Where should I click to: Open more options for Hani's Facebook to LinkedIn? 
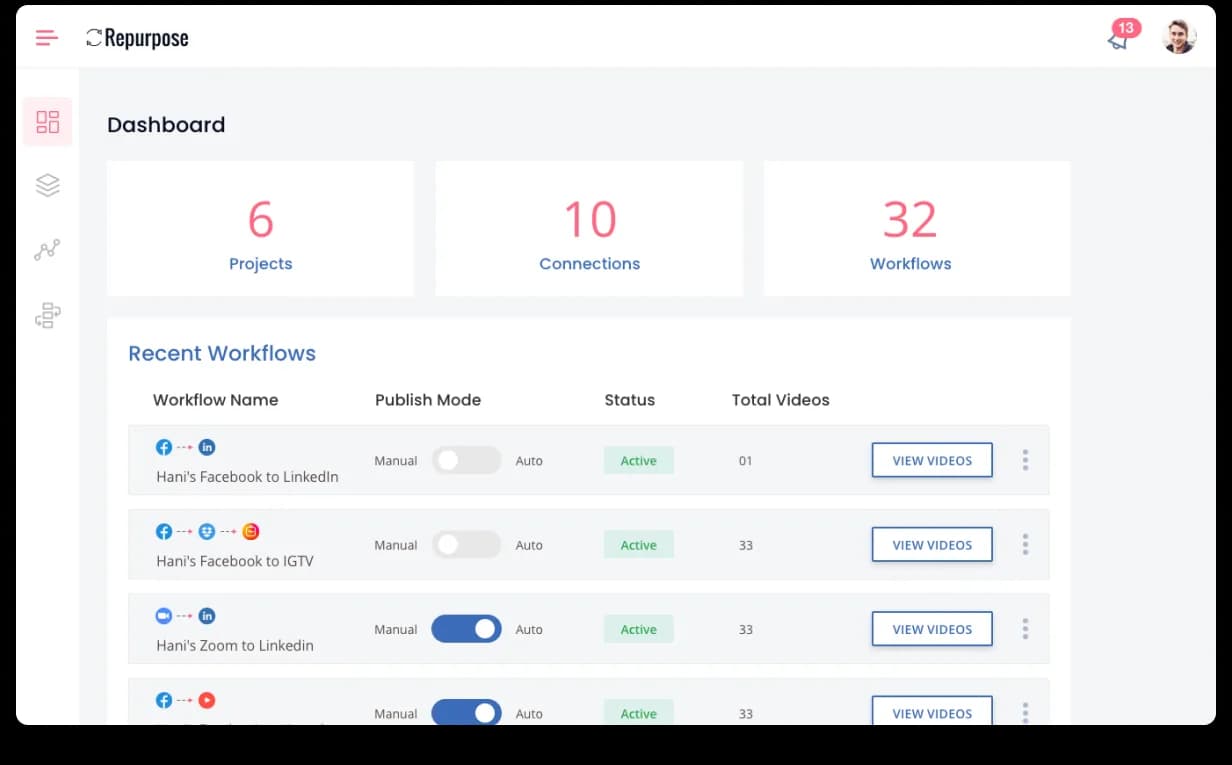coord(1025,460)
